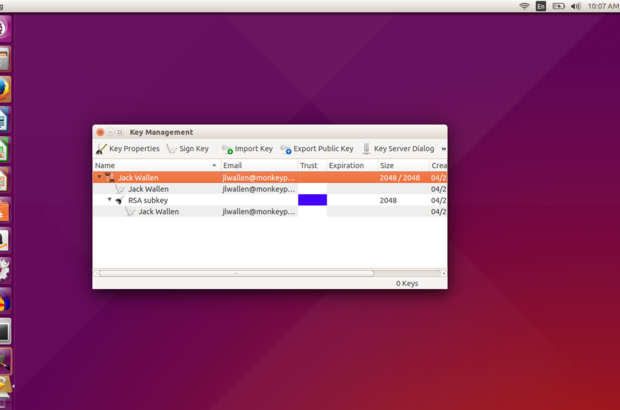The image size is (620, 410).
Task: Sort by the Trust column header
Action: (x=312, y=165)
